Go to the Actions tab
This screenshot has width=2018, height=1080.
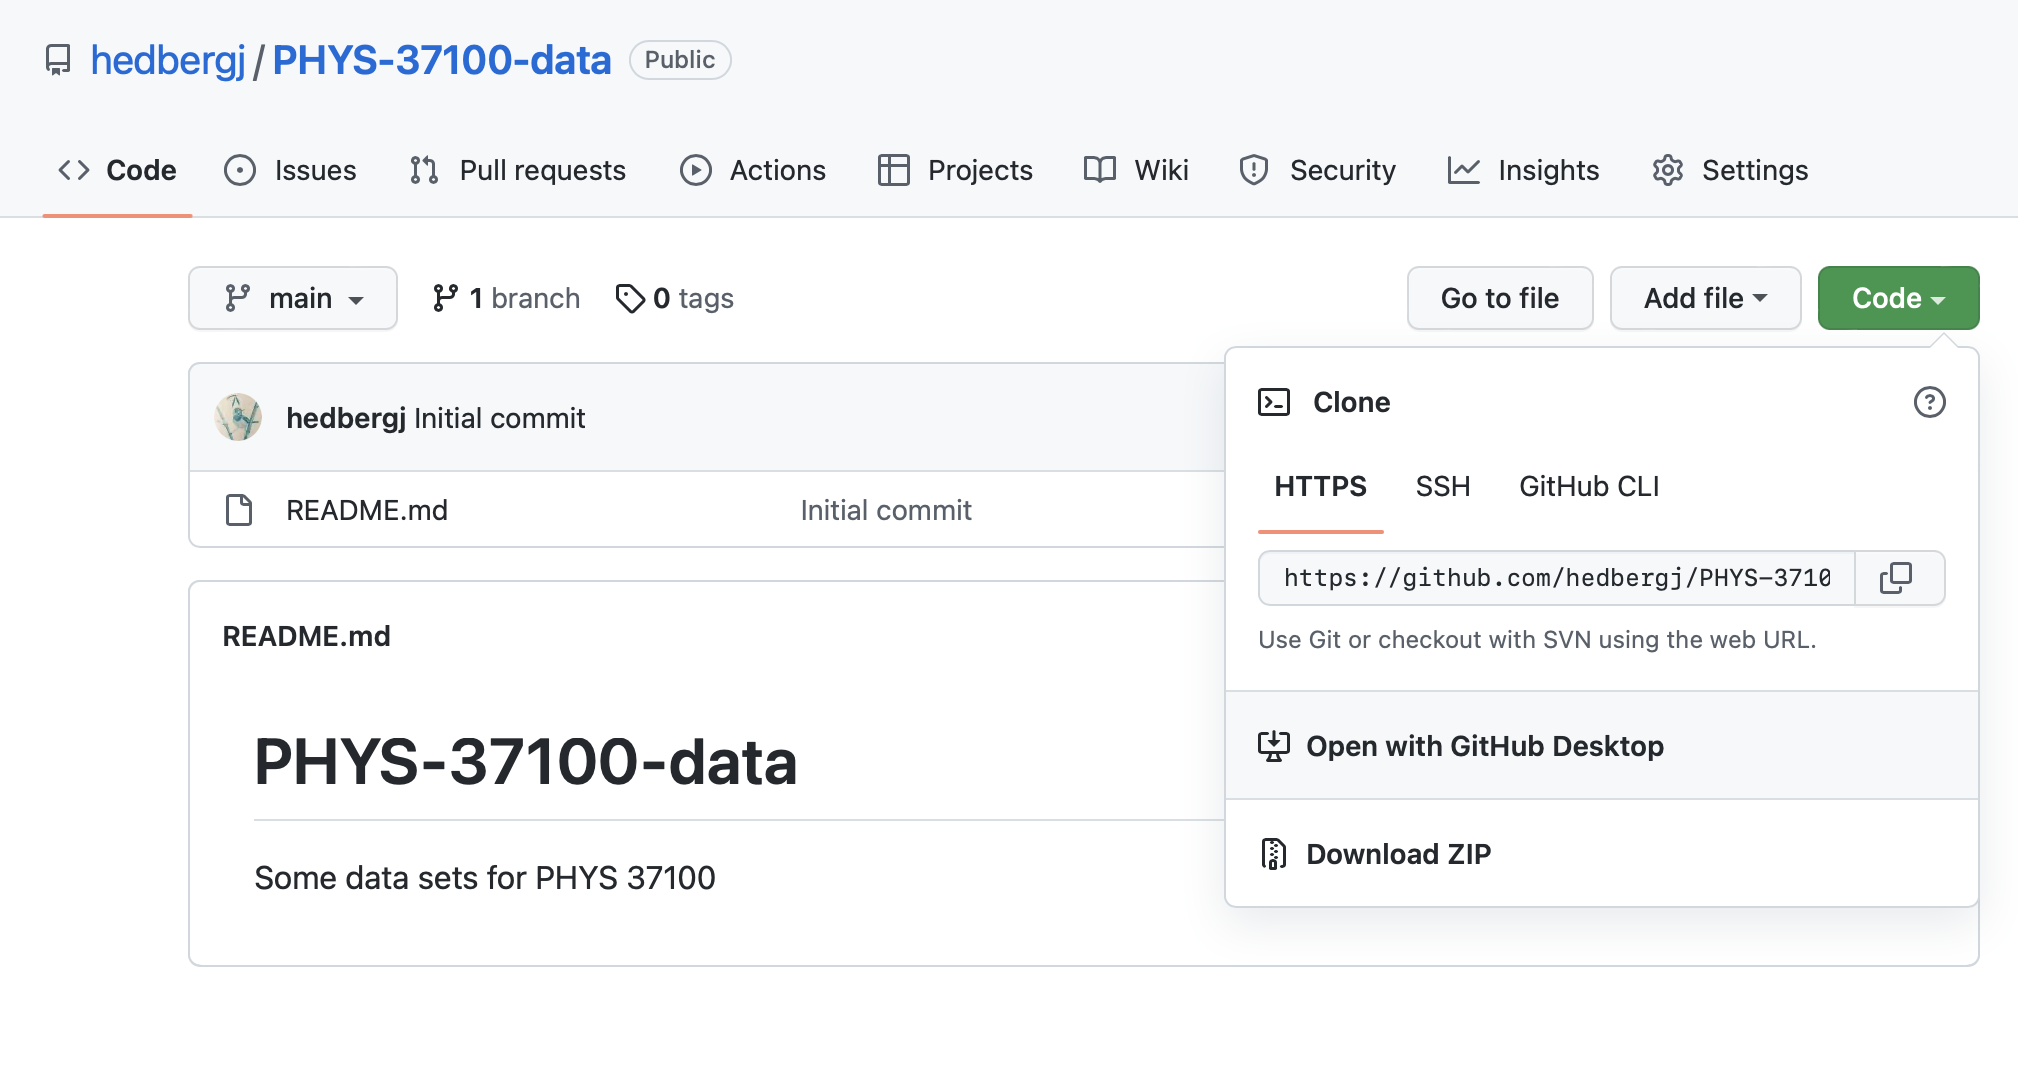coord(752,170)
